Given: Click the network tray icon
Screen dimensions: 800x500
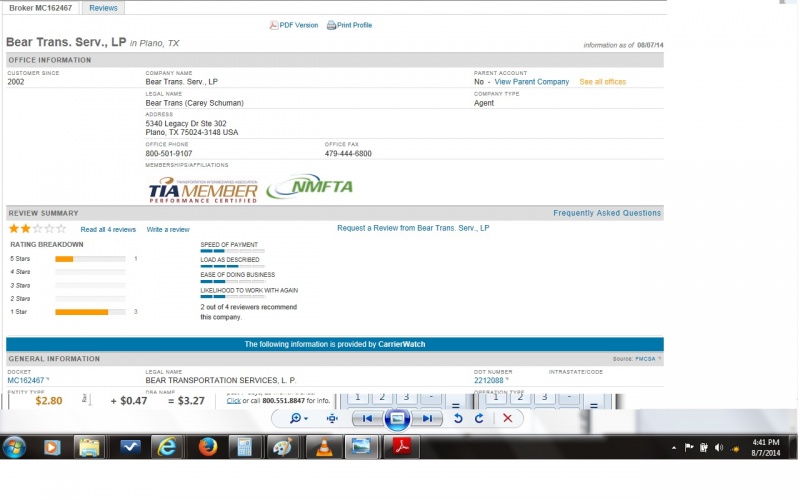Looking at the screenshot, I should [x=735, y=448].
